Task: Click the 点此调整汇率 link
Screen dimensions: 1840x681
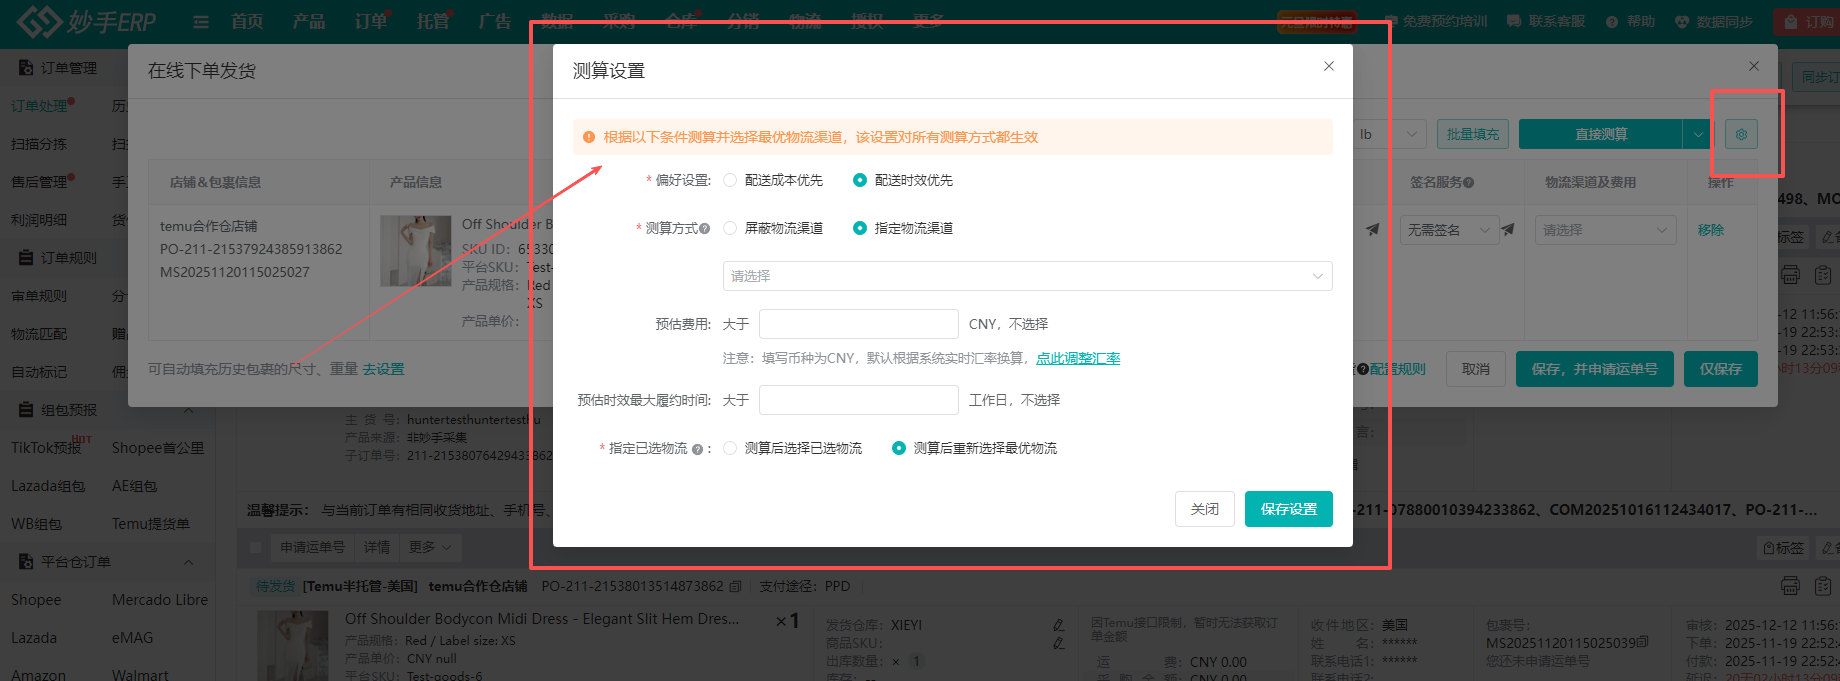Action: pos(1077,358)
